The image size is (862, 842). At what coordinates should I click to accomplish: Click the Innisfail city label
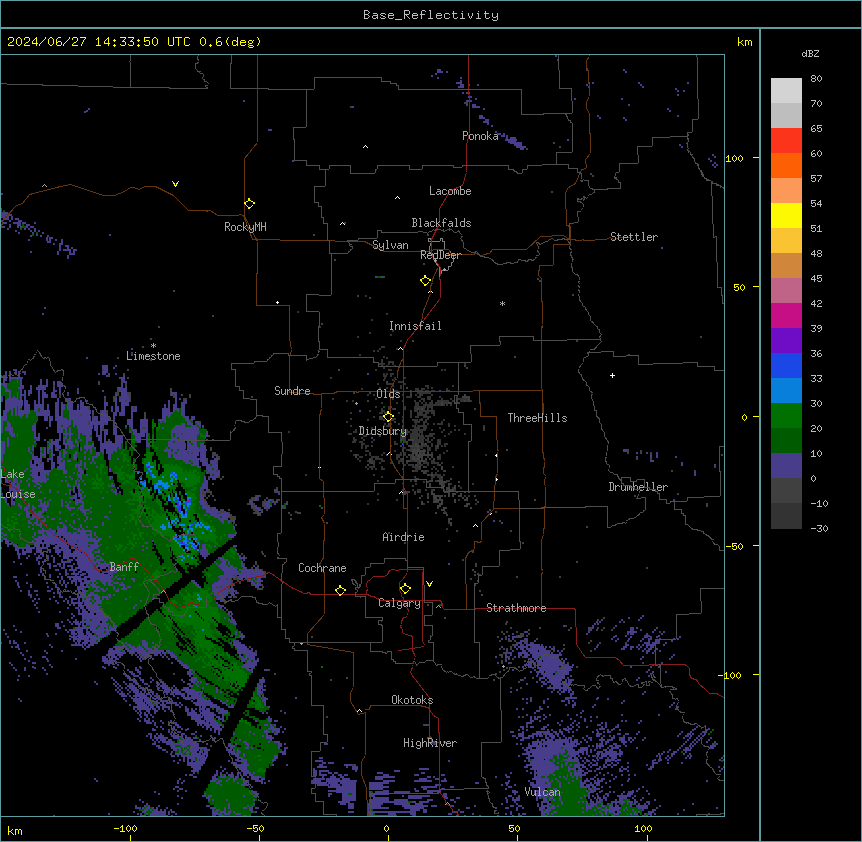415,326
